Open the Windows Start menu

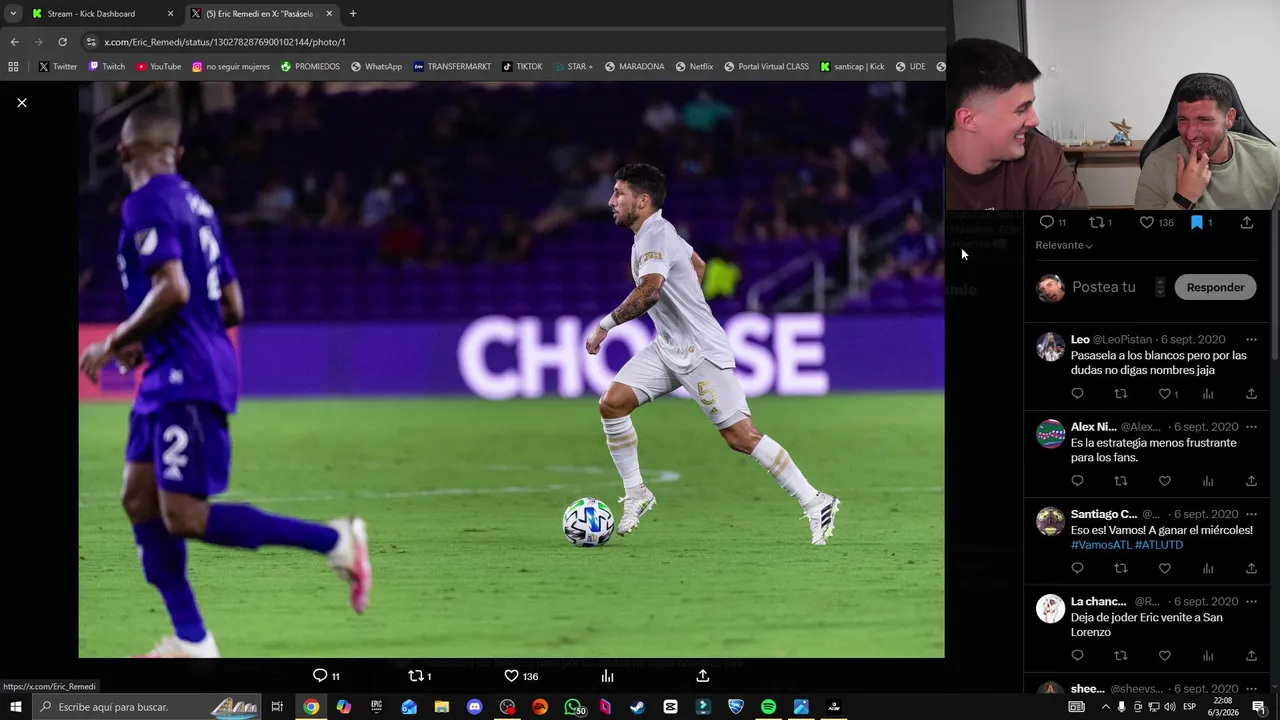(x=16, y=707)
